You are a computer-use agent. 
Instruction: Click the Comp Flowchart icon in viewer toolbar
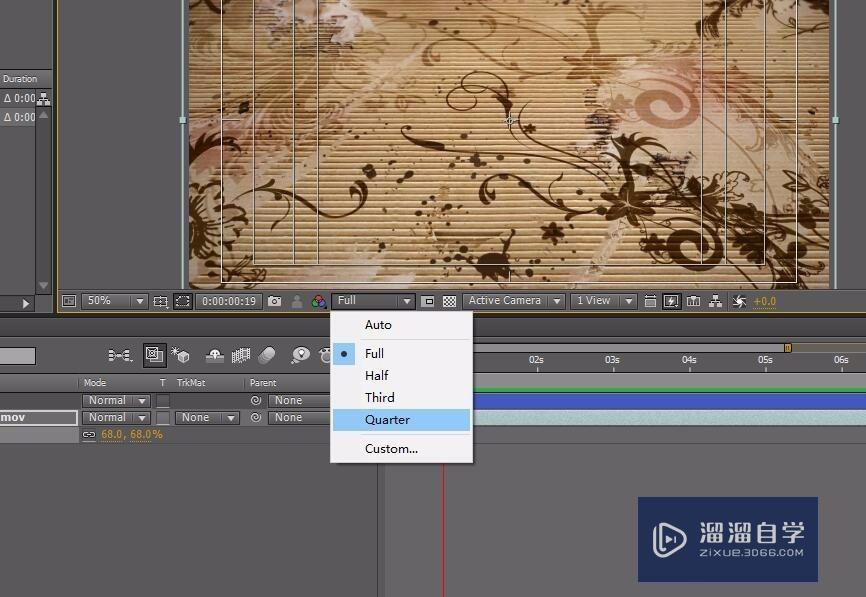(x=715, y=301)
